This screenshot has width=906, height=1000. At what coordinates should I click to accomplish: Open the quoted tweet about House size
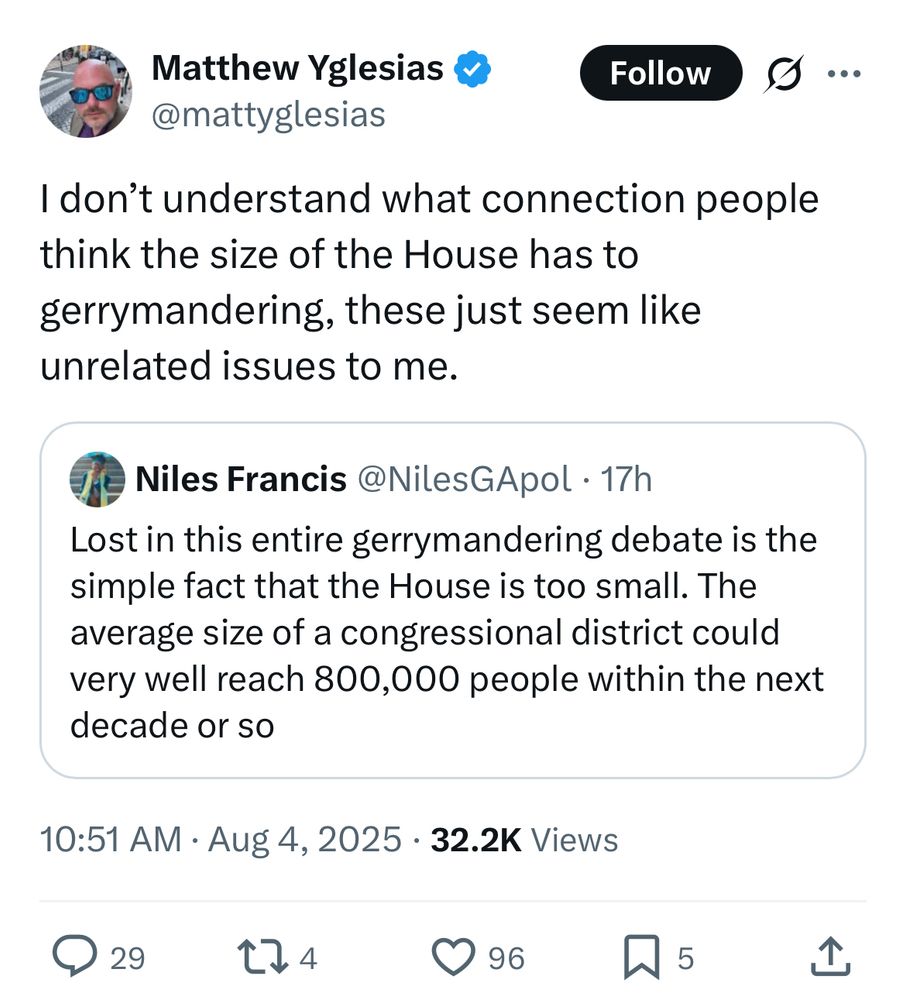pyautogui.click(x=452, y=632)
